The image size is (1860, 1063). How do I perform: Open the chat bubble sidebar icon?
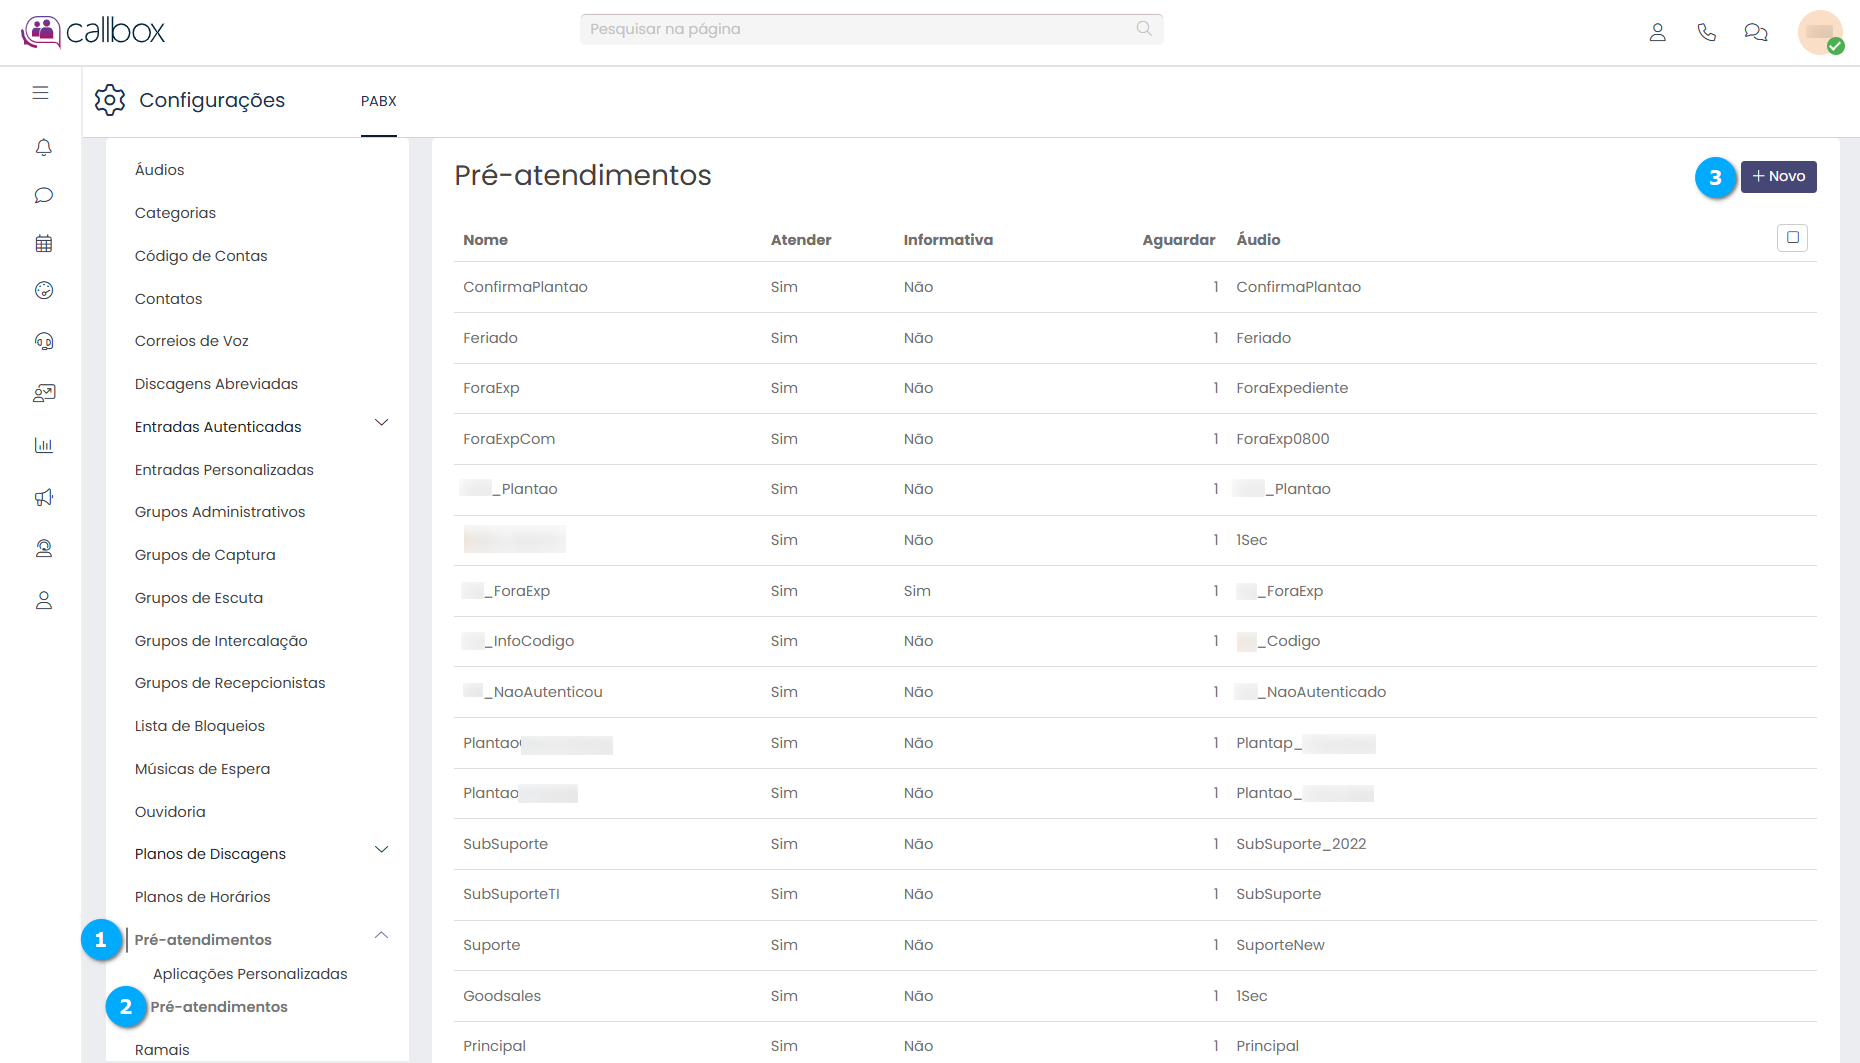(x=43, y=195)
